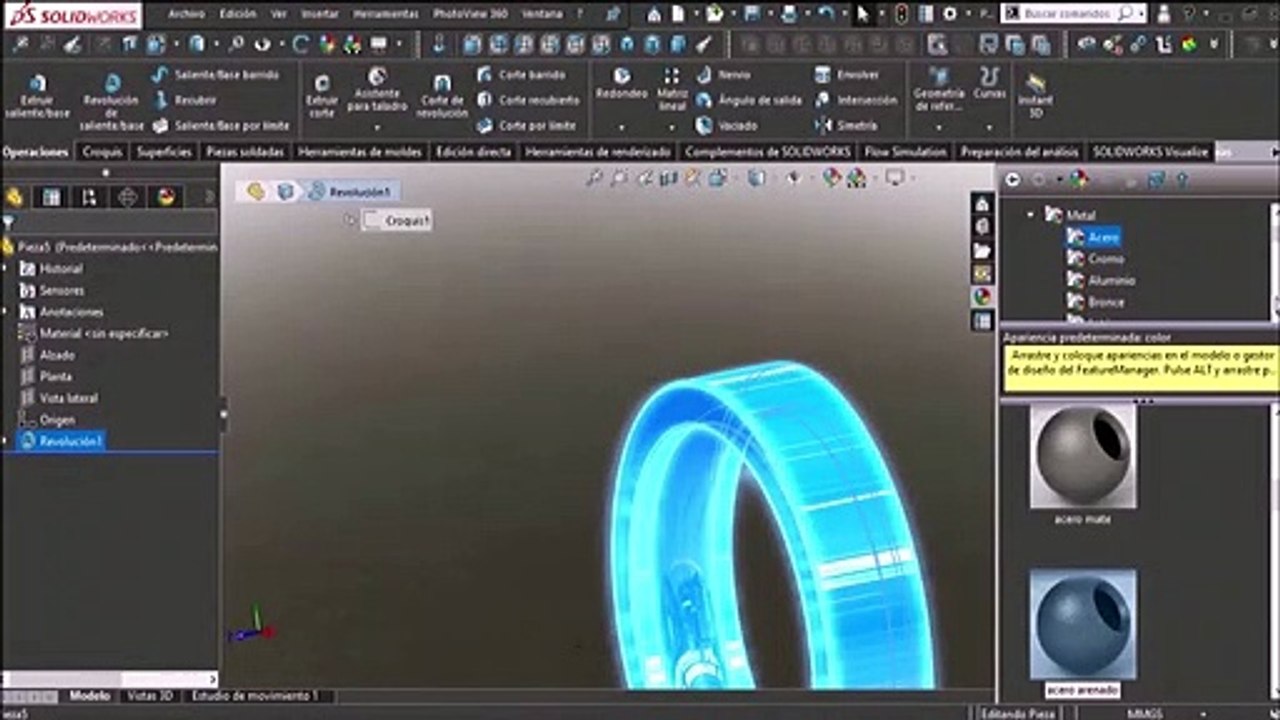Click the Edit Appearance icon in view toolbar

(x=832, y=178)
